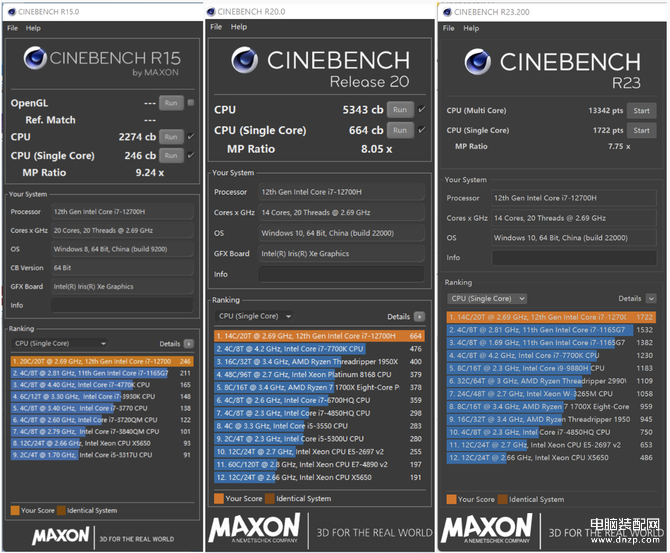The height and width of the screenshot is (553, 670).
Task: Toggle the CPU checkbox in Cinebench R20
Action: [x=422, y=109]
